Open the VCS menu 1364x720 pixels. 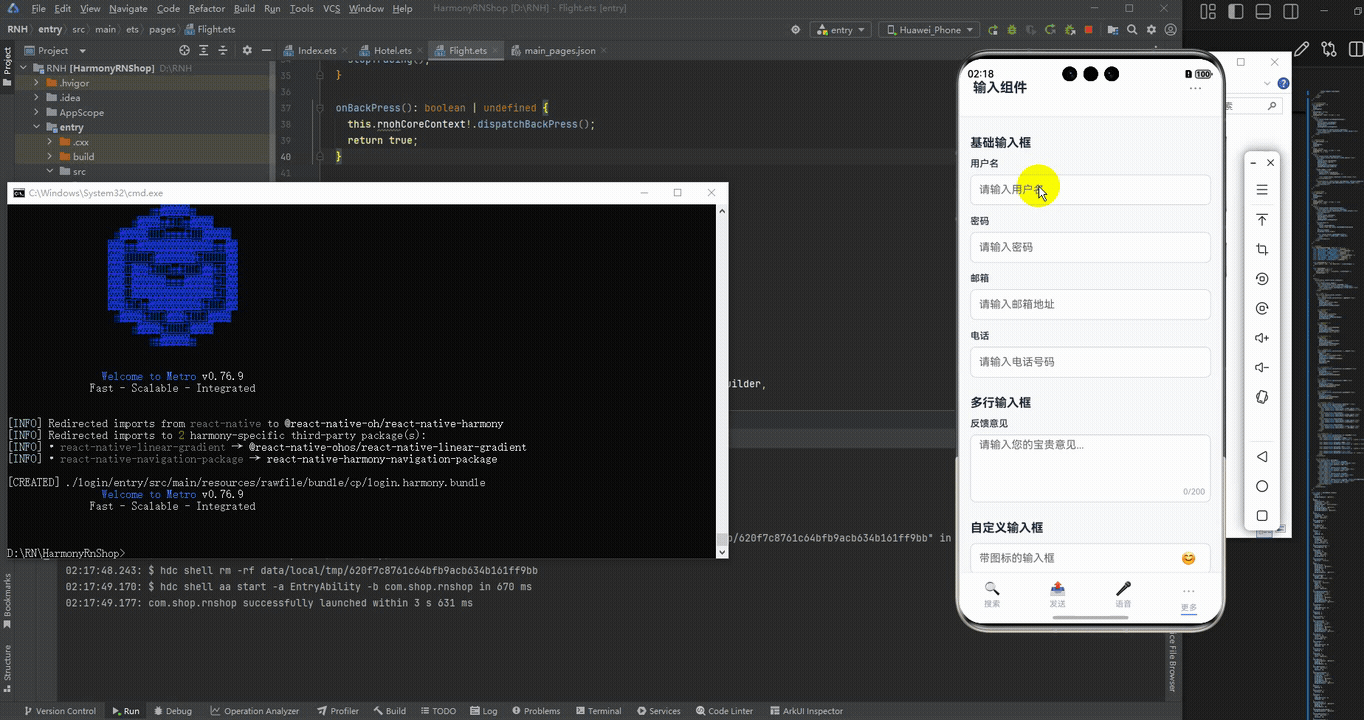pos(331,8)
